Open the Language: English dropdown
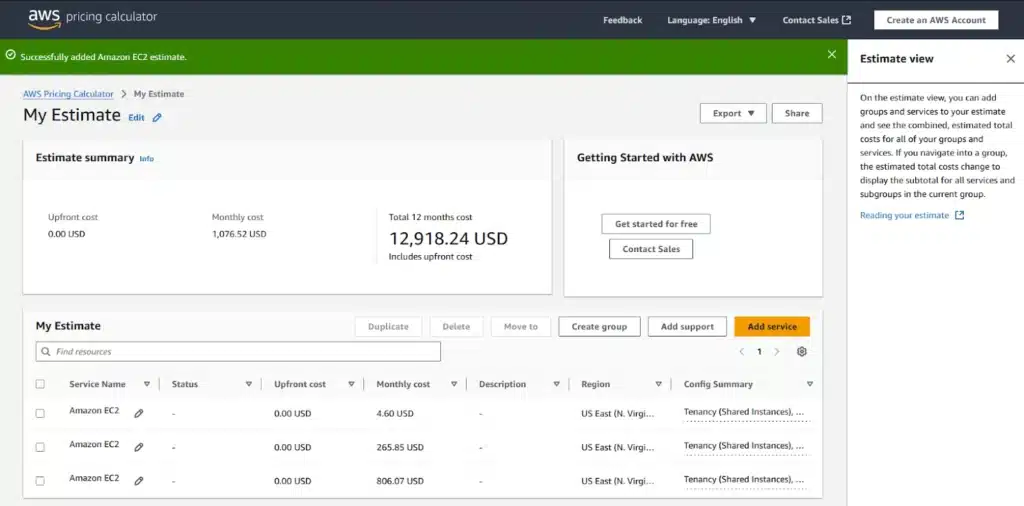This screenshot has width=1024, height=506. pos(711,20)
